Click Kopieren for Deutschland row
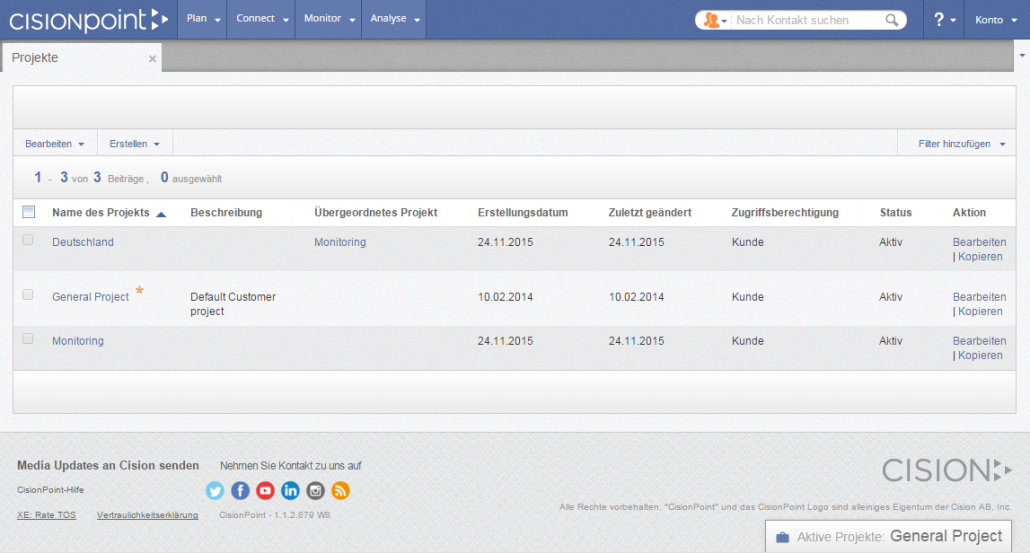Screen dimensions: 1030x553 [x=980, y=257]
